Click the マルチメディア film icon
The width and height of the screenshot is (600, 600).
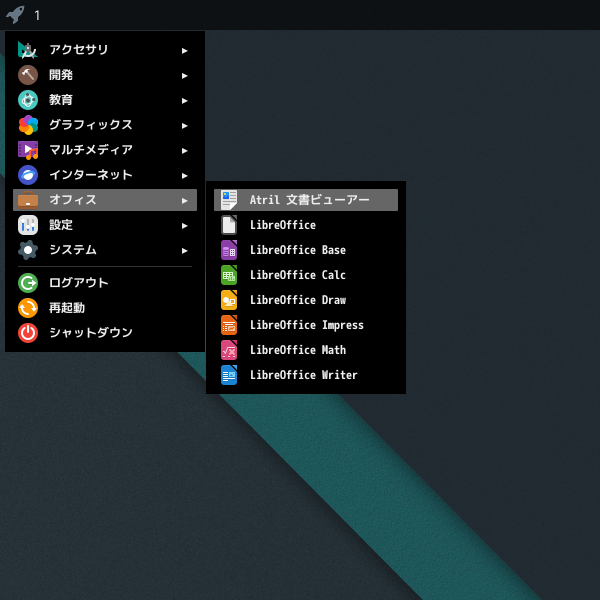pos(28,150)
